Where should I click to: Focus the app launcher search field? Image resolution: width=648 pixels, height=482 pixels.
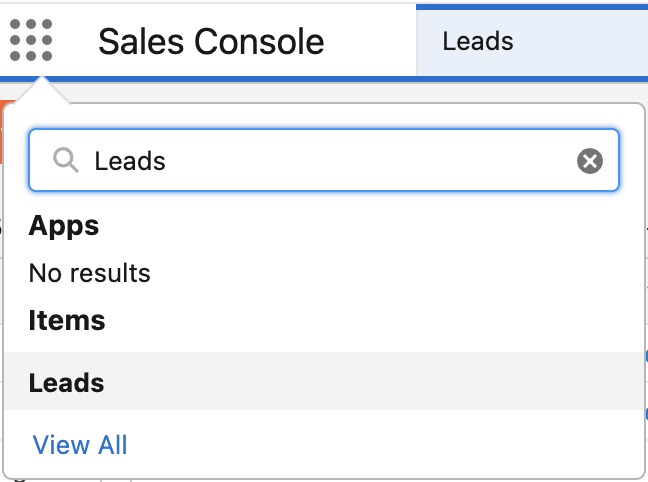(x=324, y=160)
